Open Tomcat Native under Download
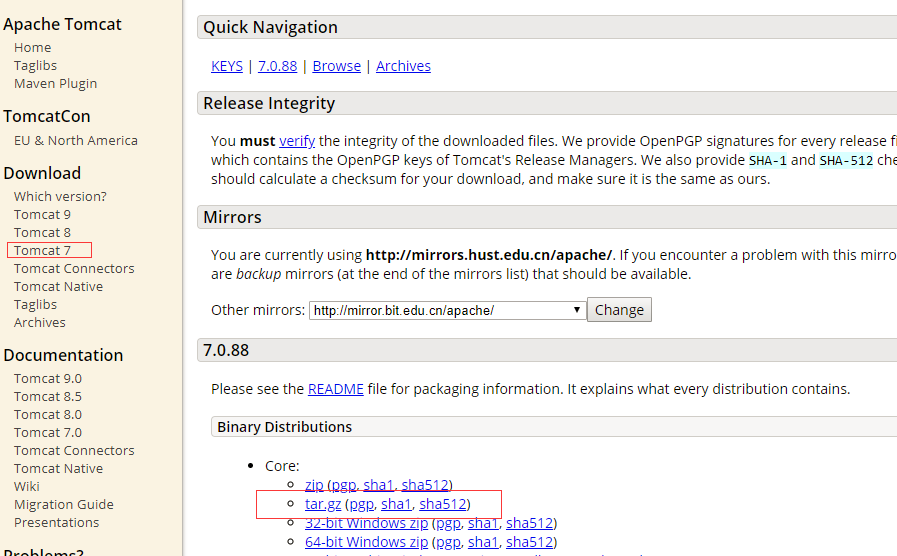The width and height of the screenshot is (897, 556). [58, 287]
